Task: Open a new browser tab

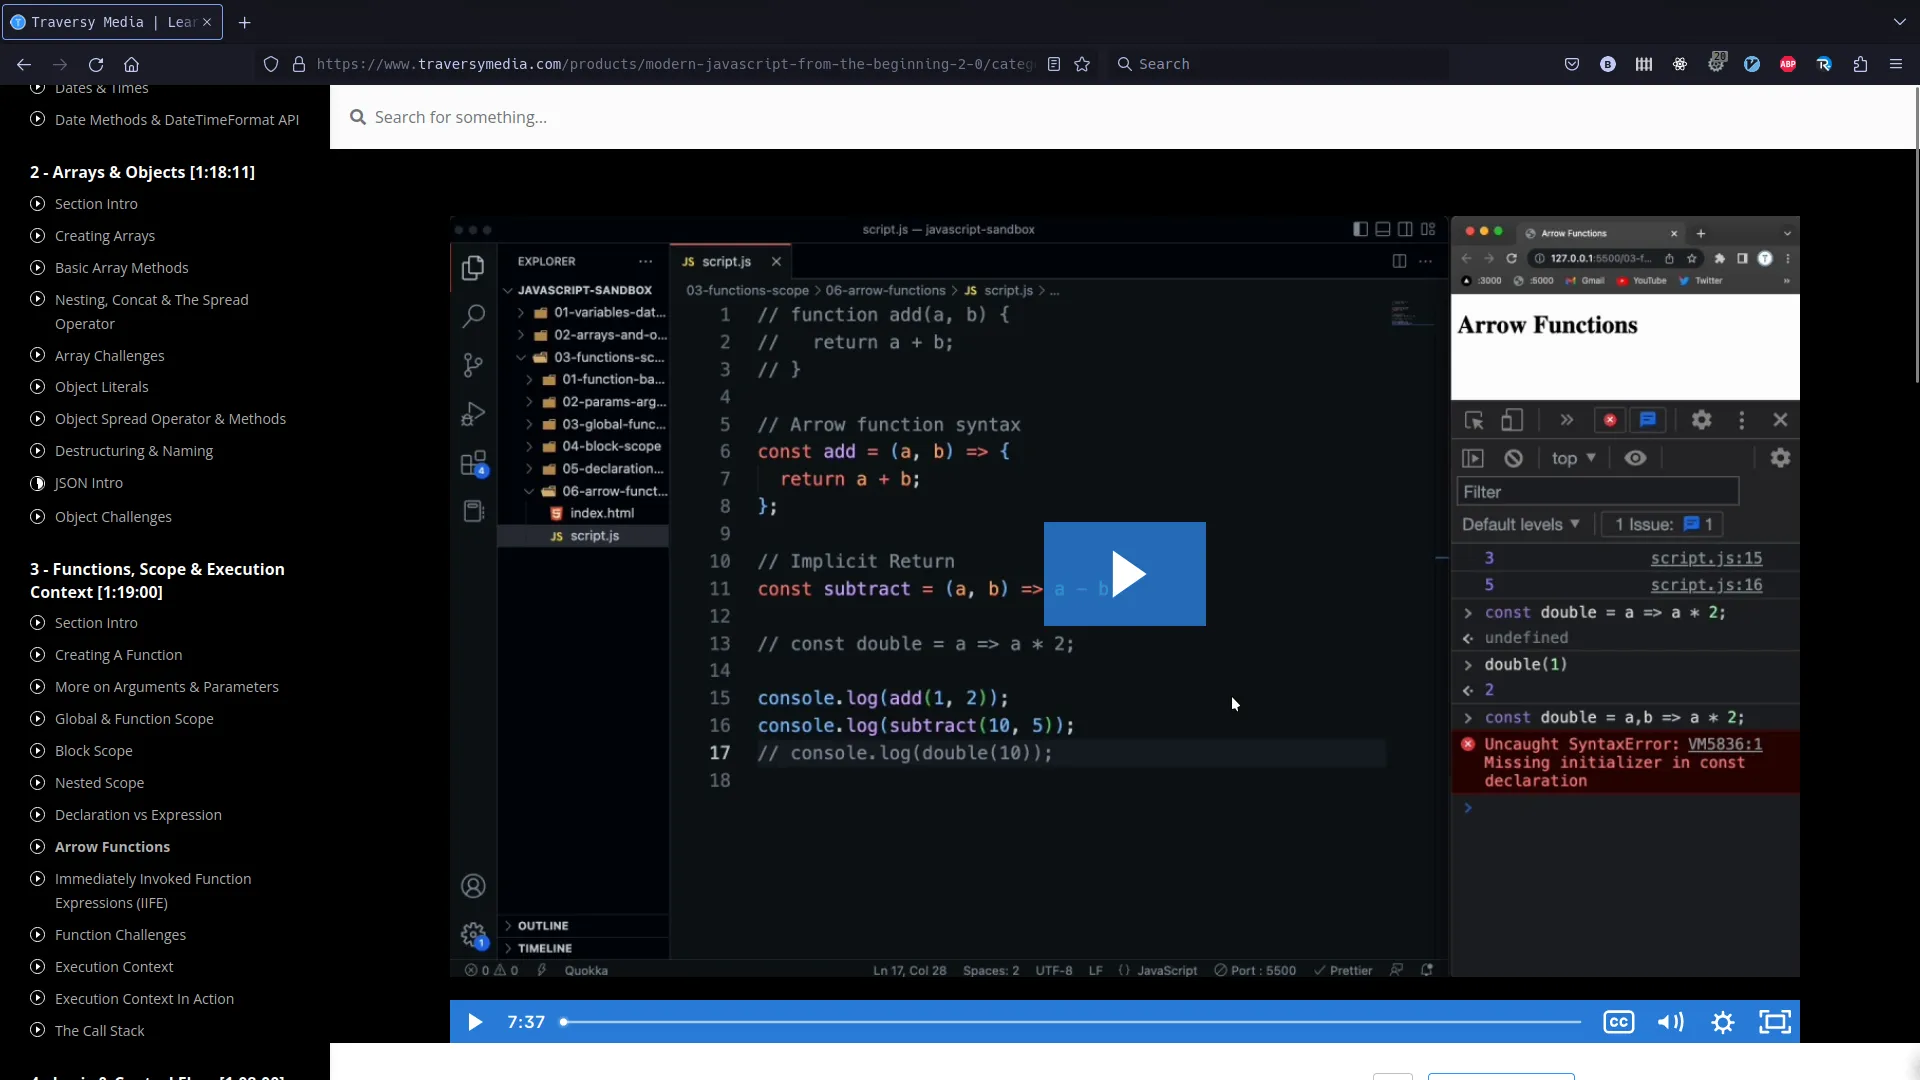Action: 245,22
